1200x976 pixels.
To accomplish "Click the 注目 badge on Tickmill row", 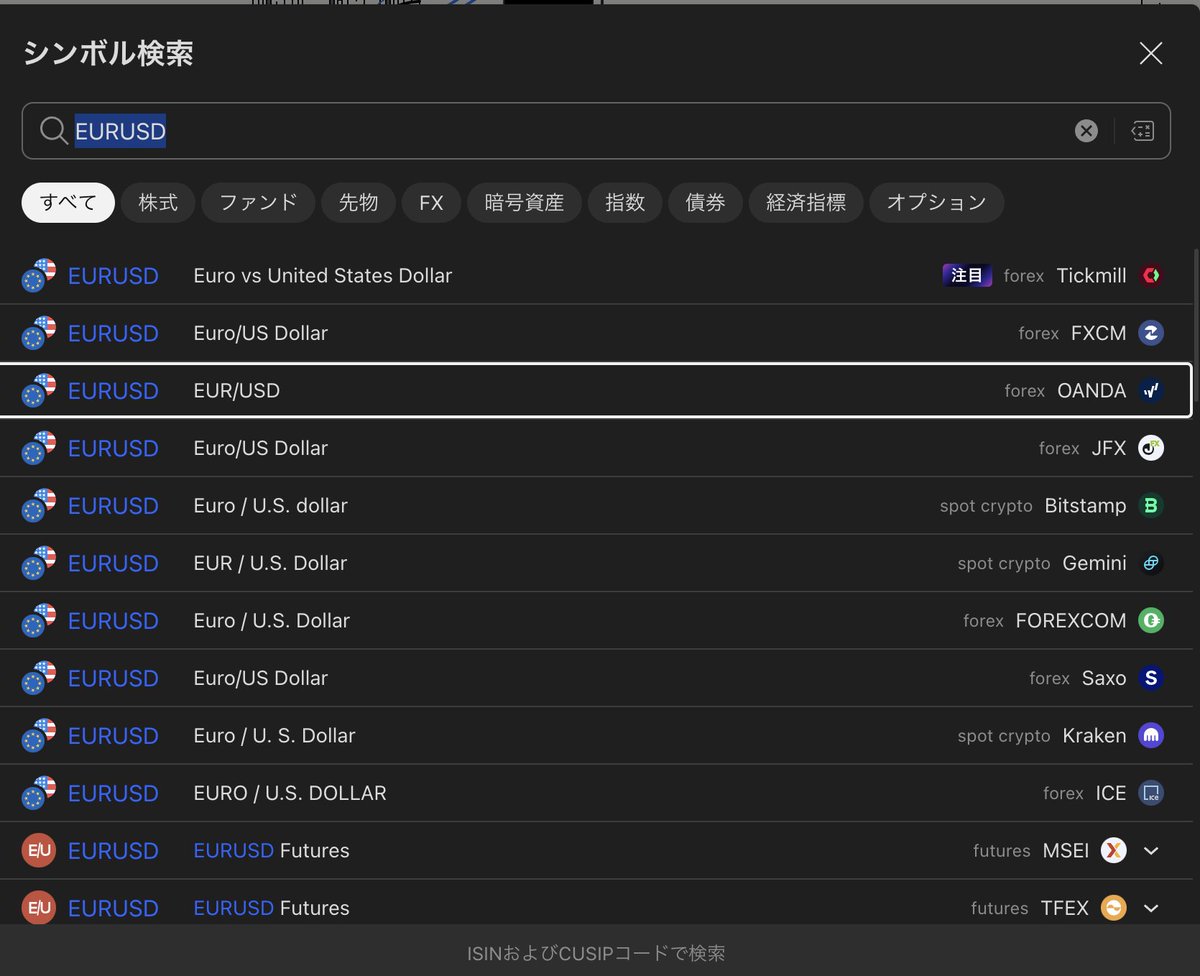I will coord(967,275).
